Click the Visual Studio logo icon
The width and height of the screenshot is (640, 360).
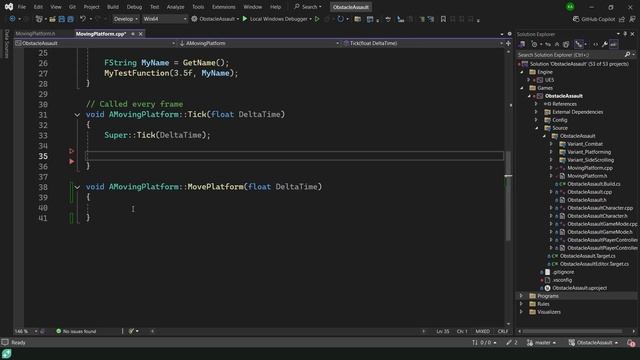point(9,7)
